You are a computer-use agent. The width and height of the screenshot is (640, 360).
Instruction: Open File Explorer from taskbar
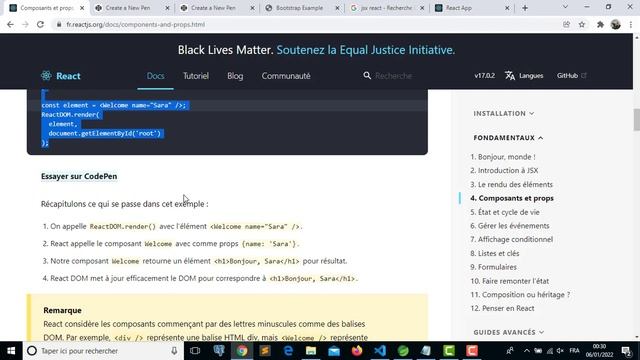pyautogui.click(x=311, y=351)
